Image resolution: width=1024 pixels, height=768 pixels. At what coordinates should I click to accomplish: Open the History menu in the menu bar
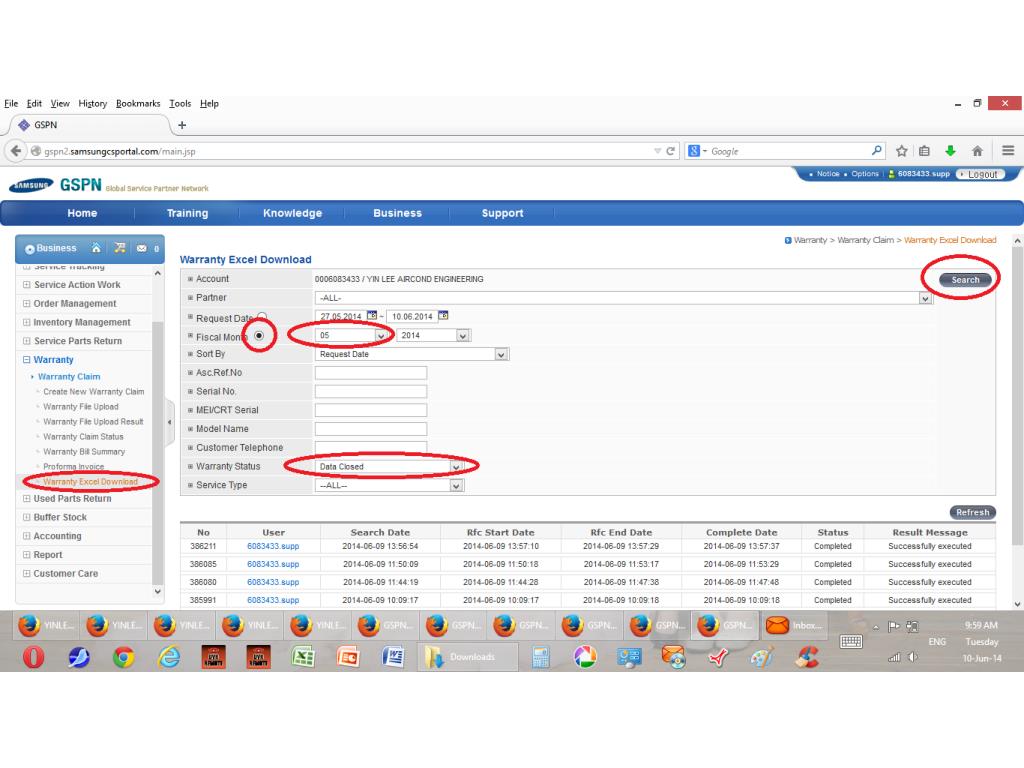92,103
